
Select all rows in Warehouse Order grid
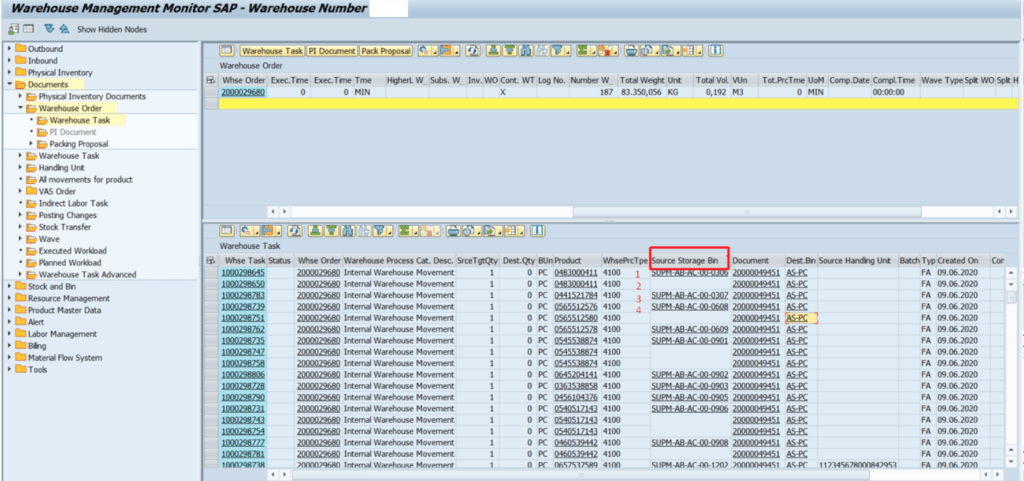pyautogui.click(x=210, y=80)
